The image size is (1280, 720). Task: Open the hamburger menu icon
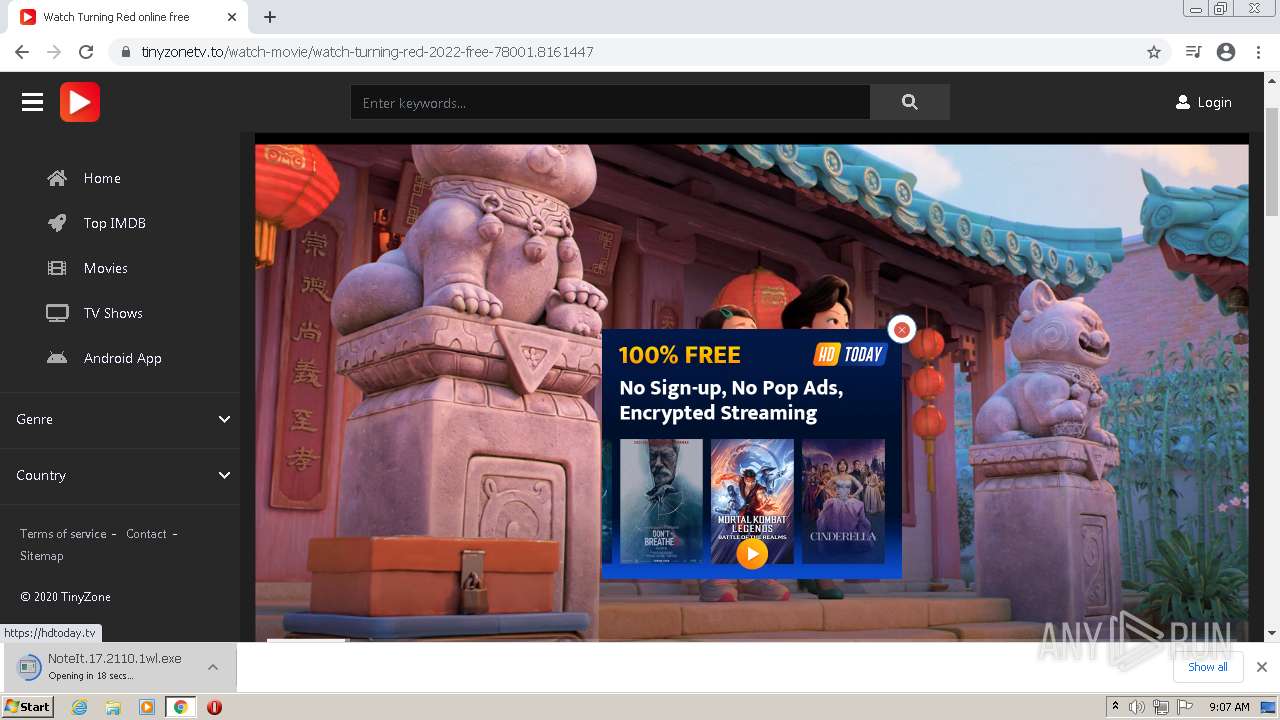(x=32, y=102)
